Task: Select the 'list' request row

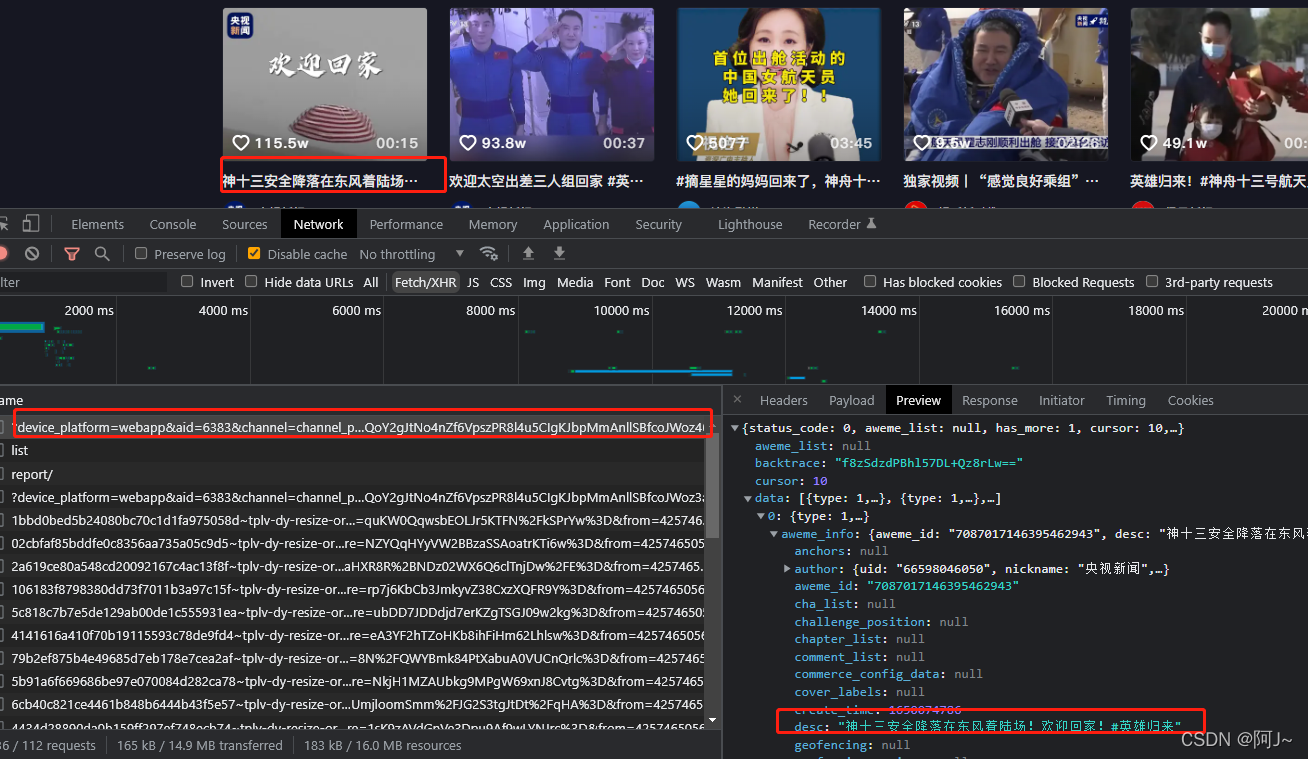Action: (x=352, y=451)
